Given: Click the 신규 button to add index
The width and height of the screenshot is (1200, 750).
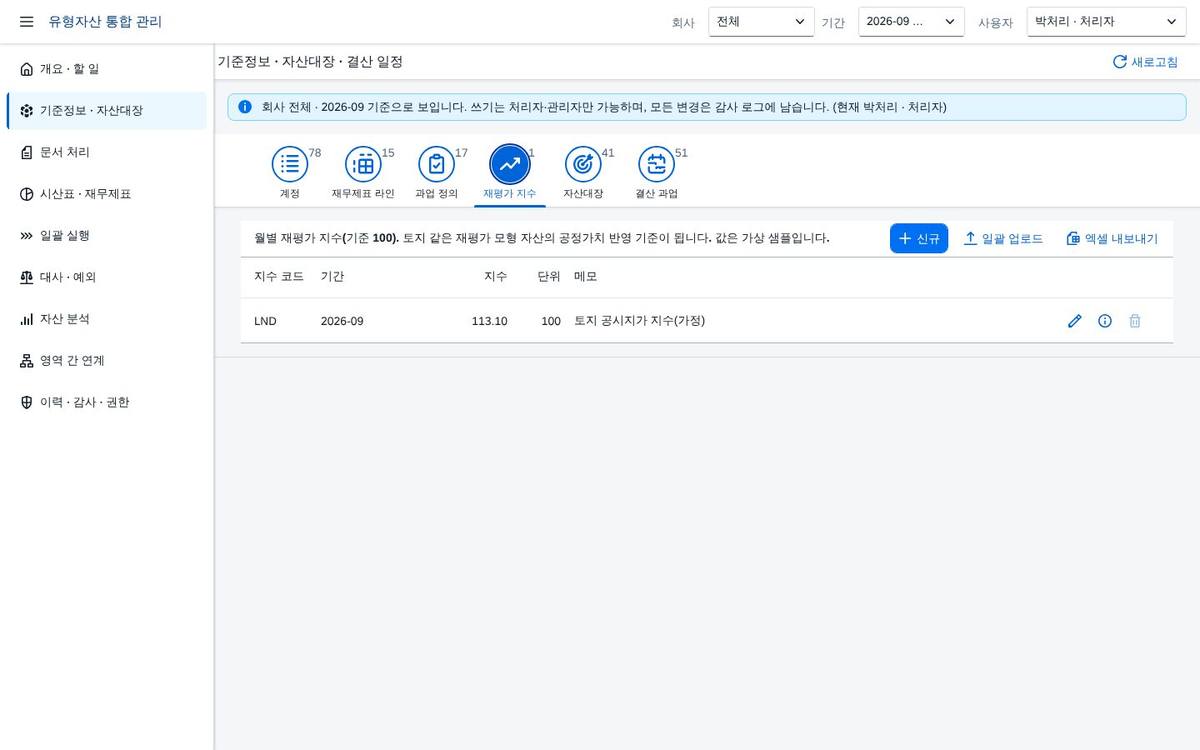Looking at the screenshot, I should coord(919,238).
